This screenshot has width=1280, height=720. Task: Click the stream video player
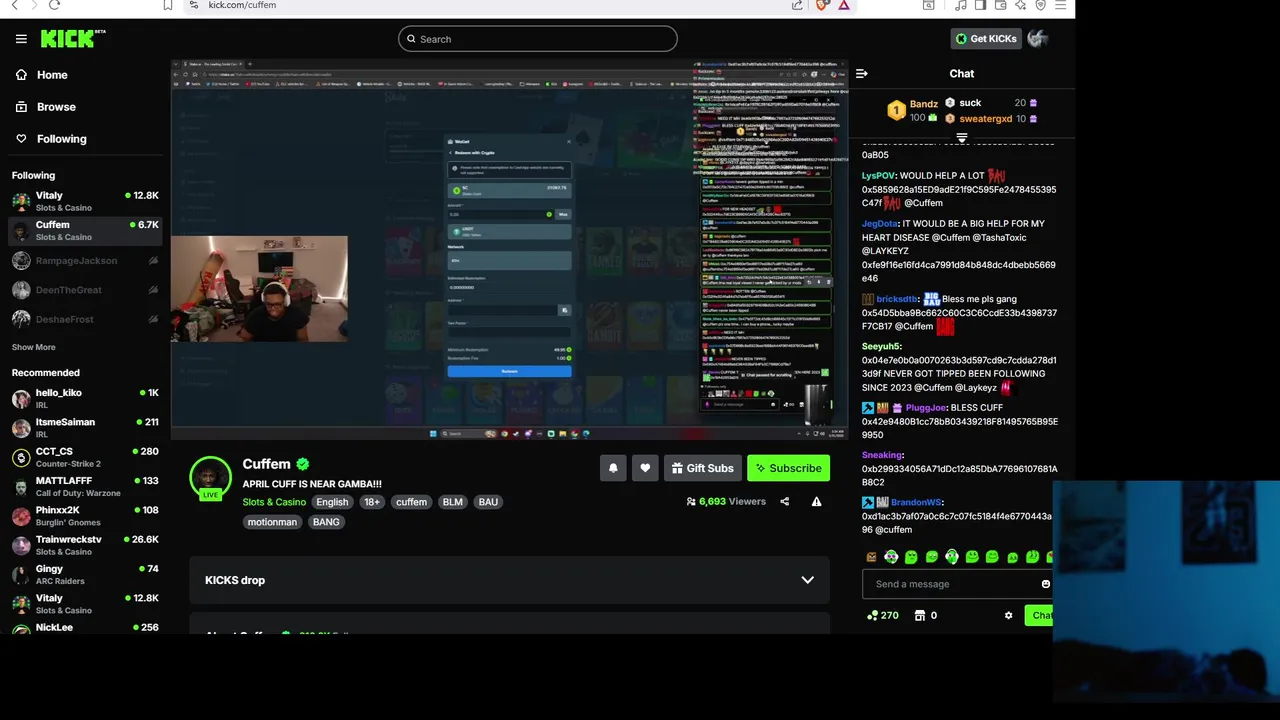point(510,250)
